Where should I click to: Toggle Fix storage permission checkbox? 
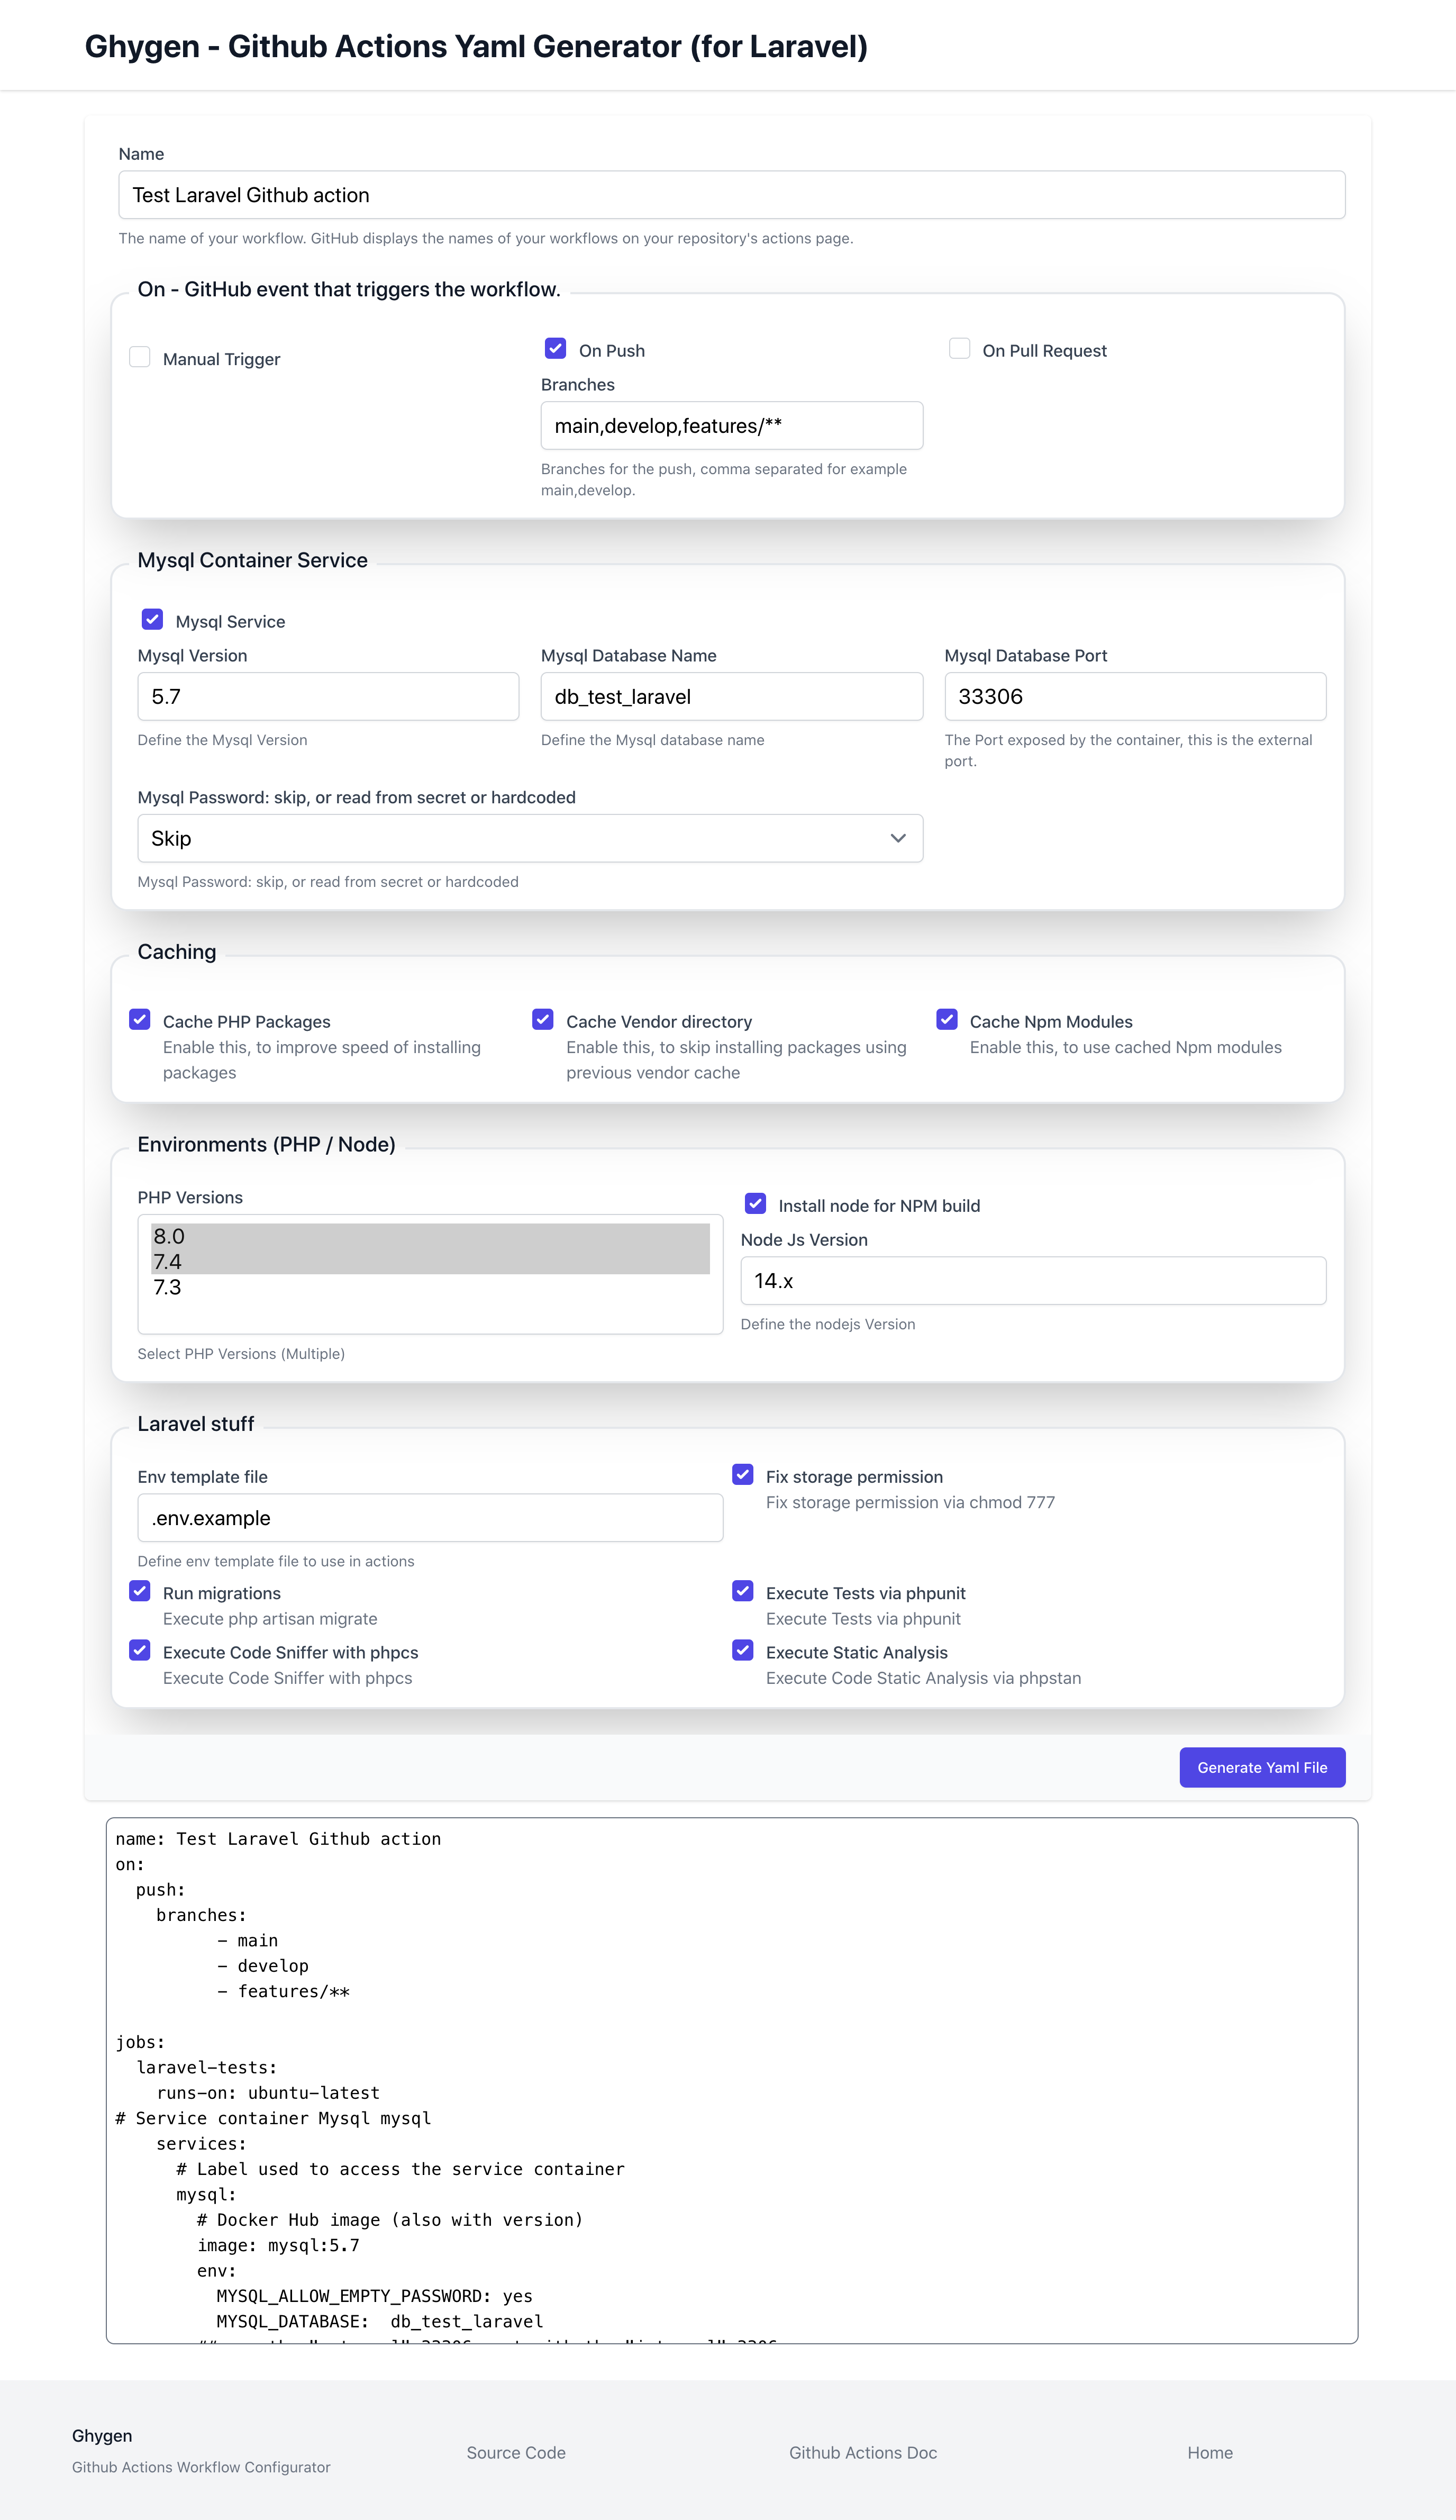pos(742,1474)
